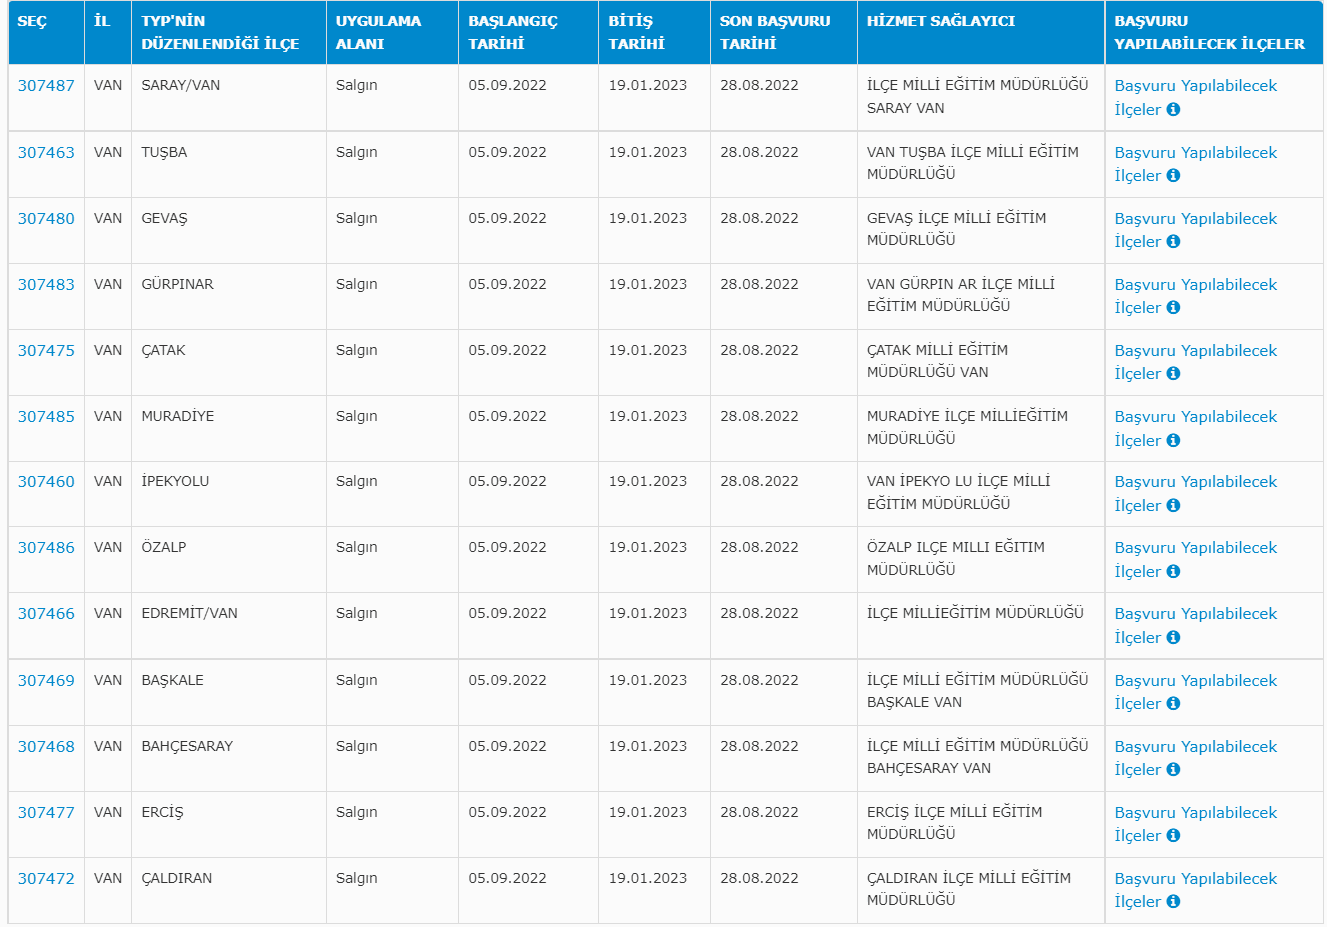Image resolution: width=1327 pixels, height=927 pixels.
Task: Open record 307463 for TUŞBA
Action: [x=46, y=153]
